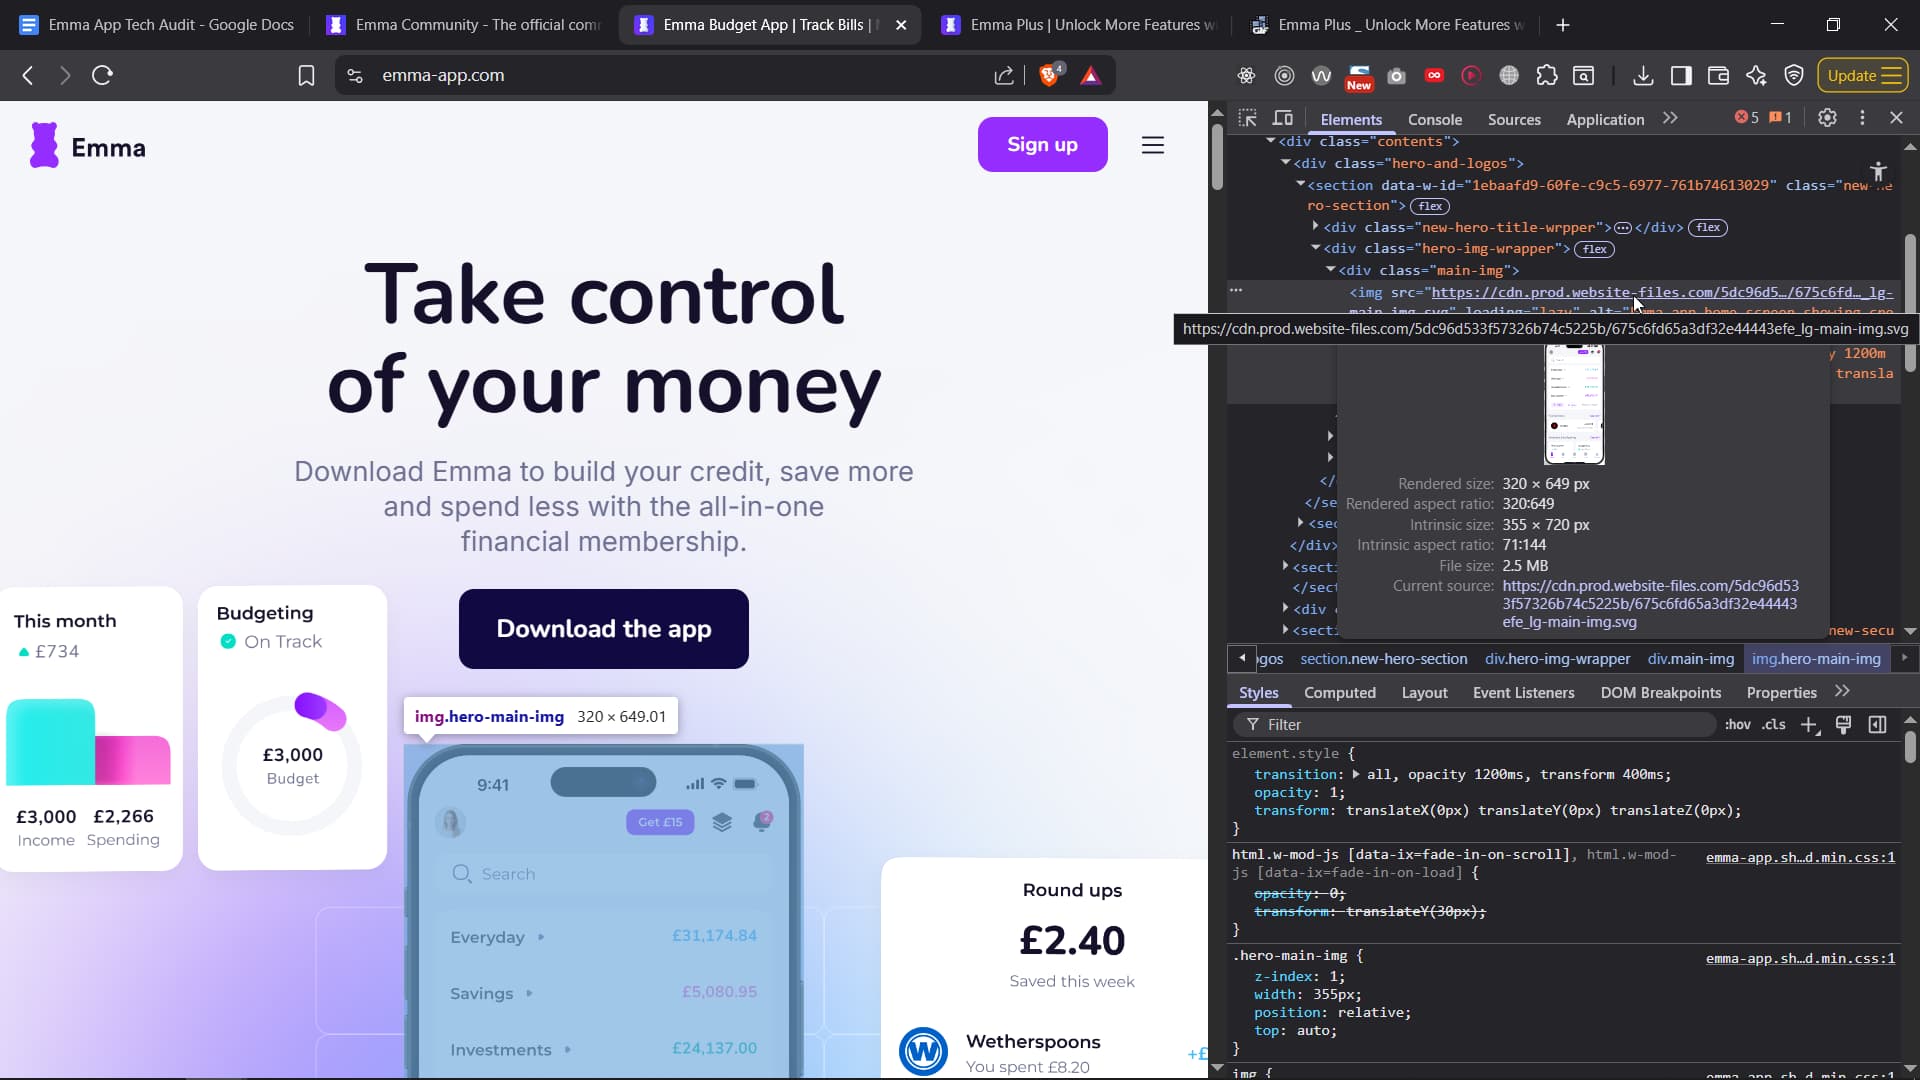Image resolution: width=1920 pixels, height=1080 pixels.
Task: Switch to the Console tab
Action: [x=1434, y=119]
